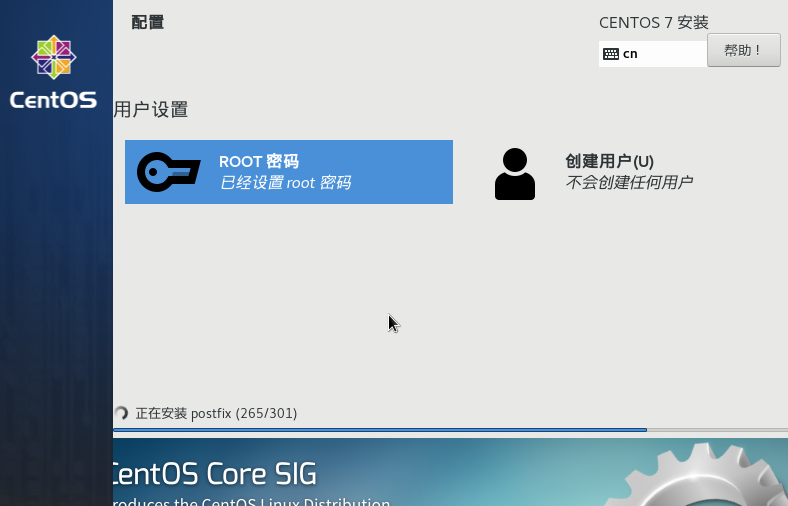Open the 帮助！ help button
This screenshot has width=788, height=506.
[743, 50]
